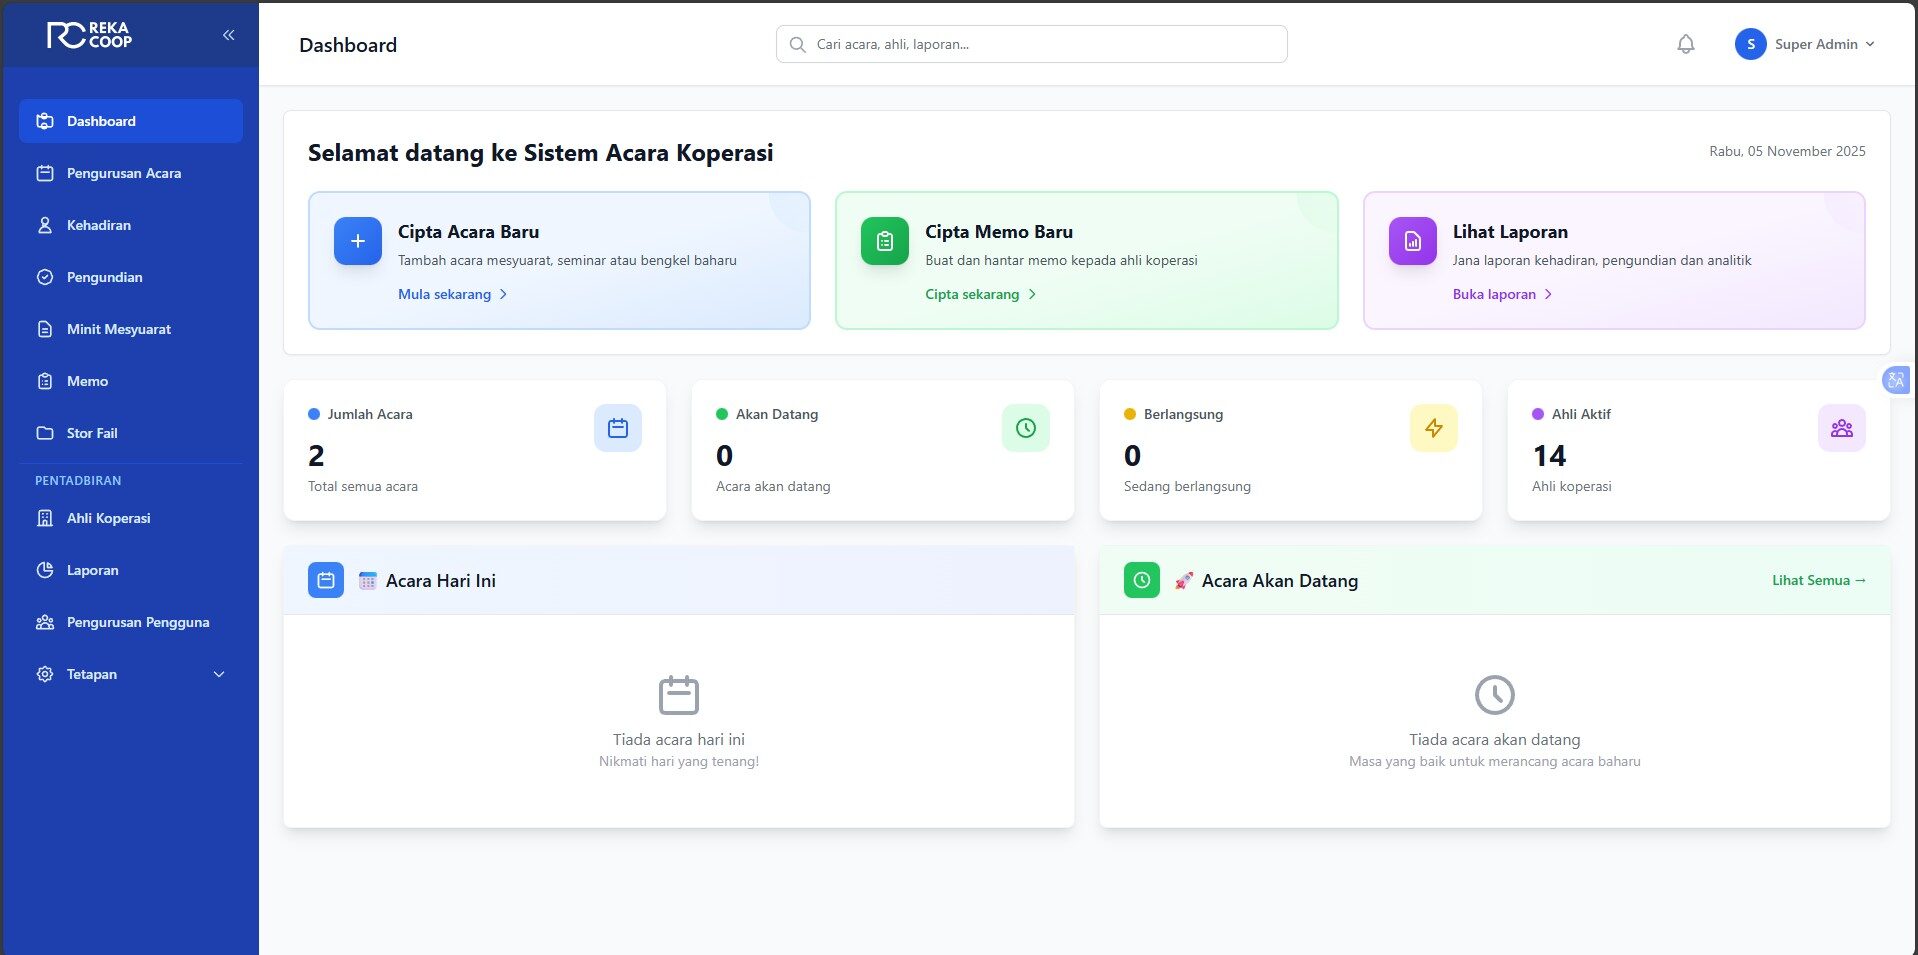Image resolution: width=1918 pixels, height=955 pixels.
Task: Click the calendar icon in Jumlah Acara card
Action: point(617,428)
